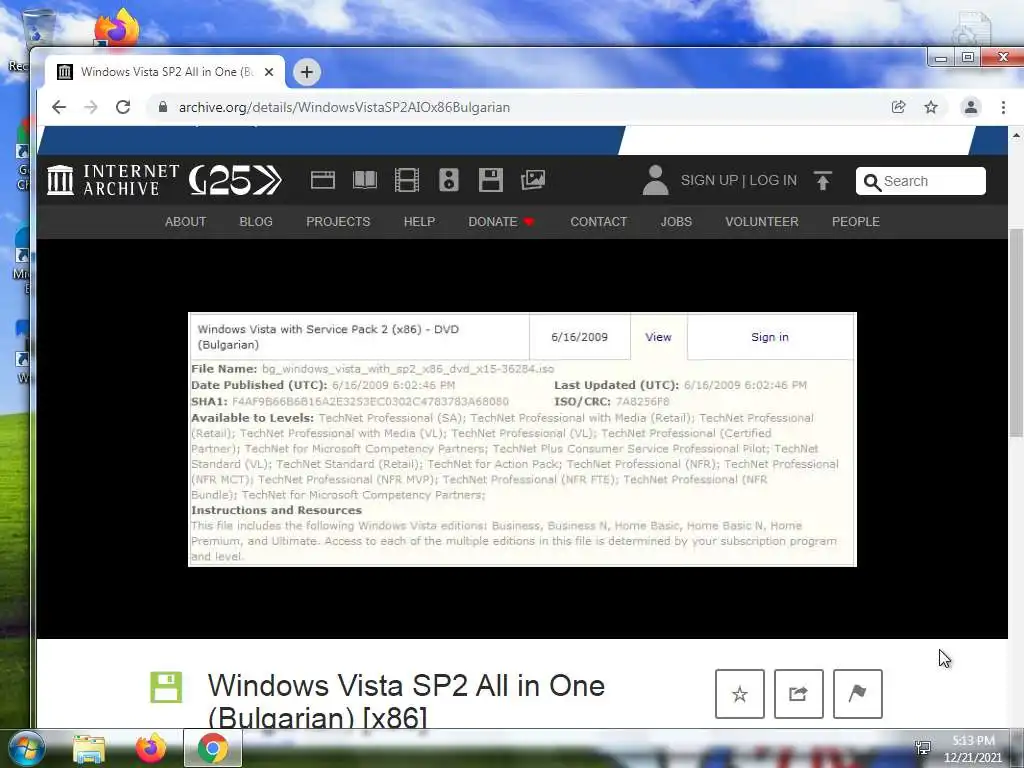
Task: Open the CONTACT menu item
Action: (598, 221)
